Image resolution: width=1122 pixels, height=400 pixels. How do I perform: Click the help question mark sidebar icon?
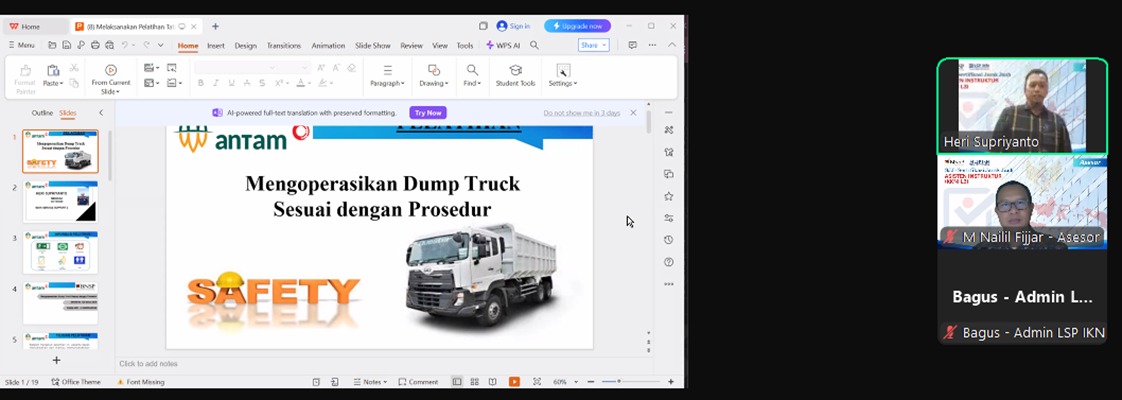pos(668,262)
